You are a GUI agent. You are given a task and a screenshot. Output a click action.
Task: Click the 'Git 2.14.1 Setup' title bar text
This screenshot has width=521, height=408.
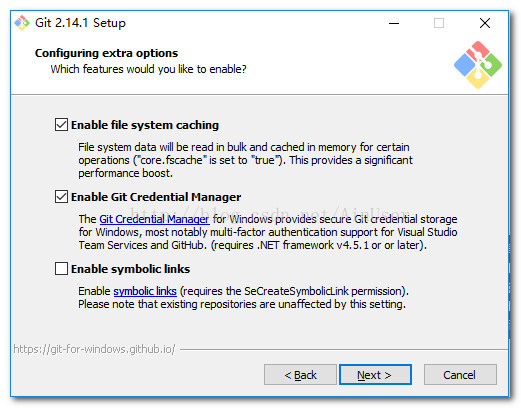point(80,23)
